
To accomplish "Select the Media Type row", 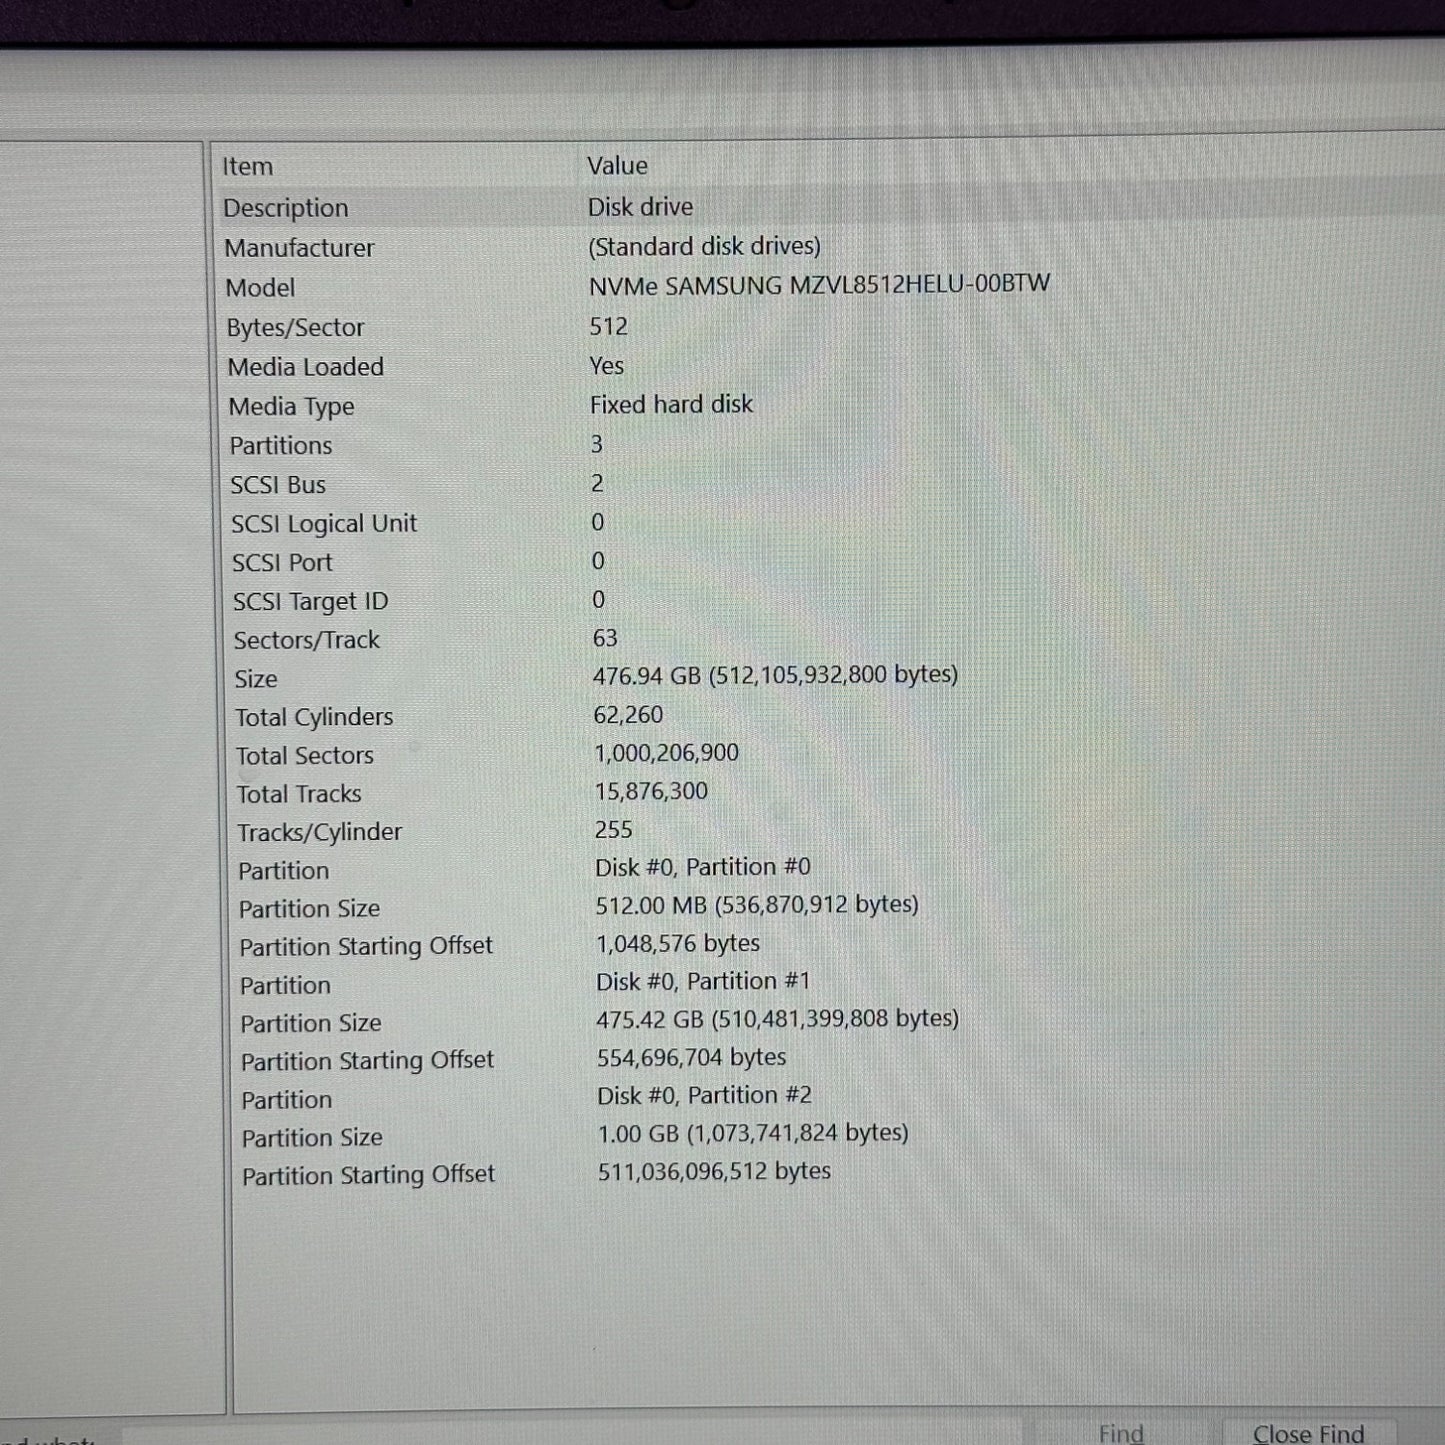I will tap(291, 407).
